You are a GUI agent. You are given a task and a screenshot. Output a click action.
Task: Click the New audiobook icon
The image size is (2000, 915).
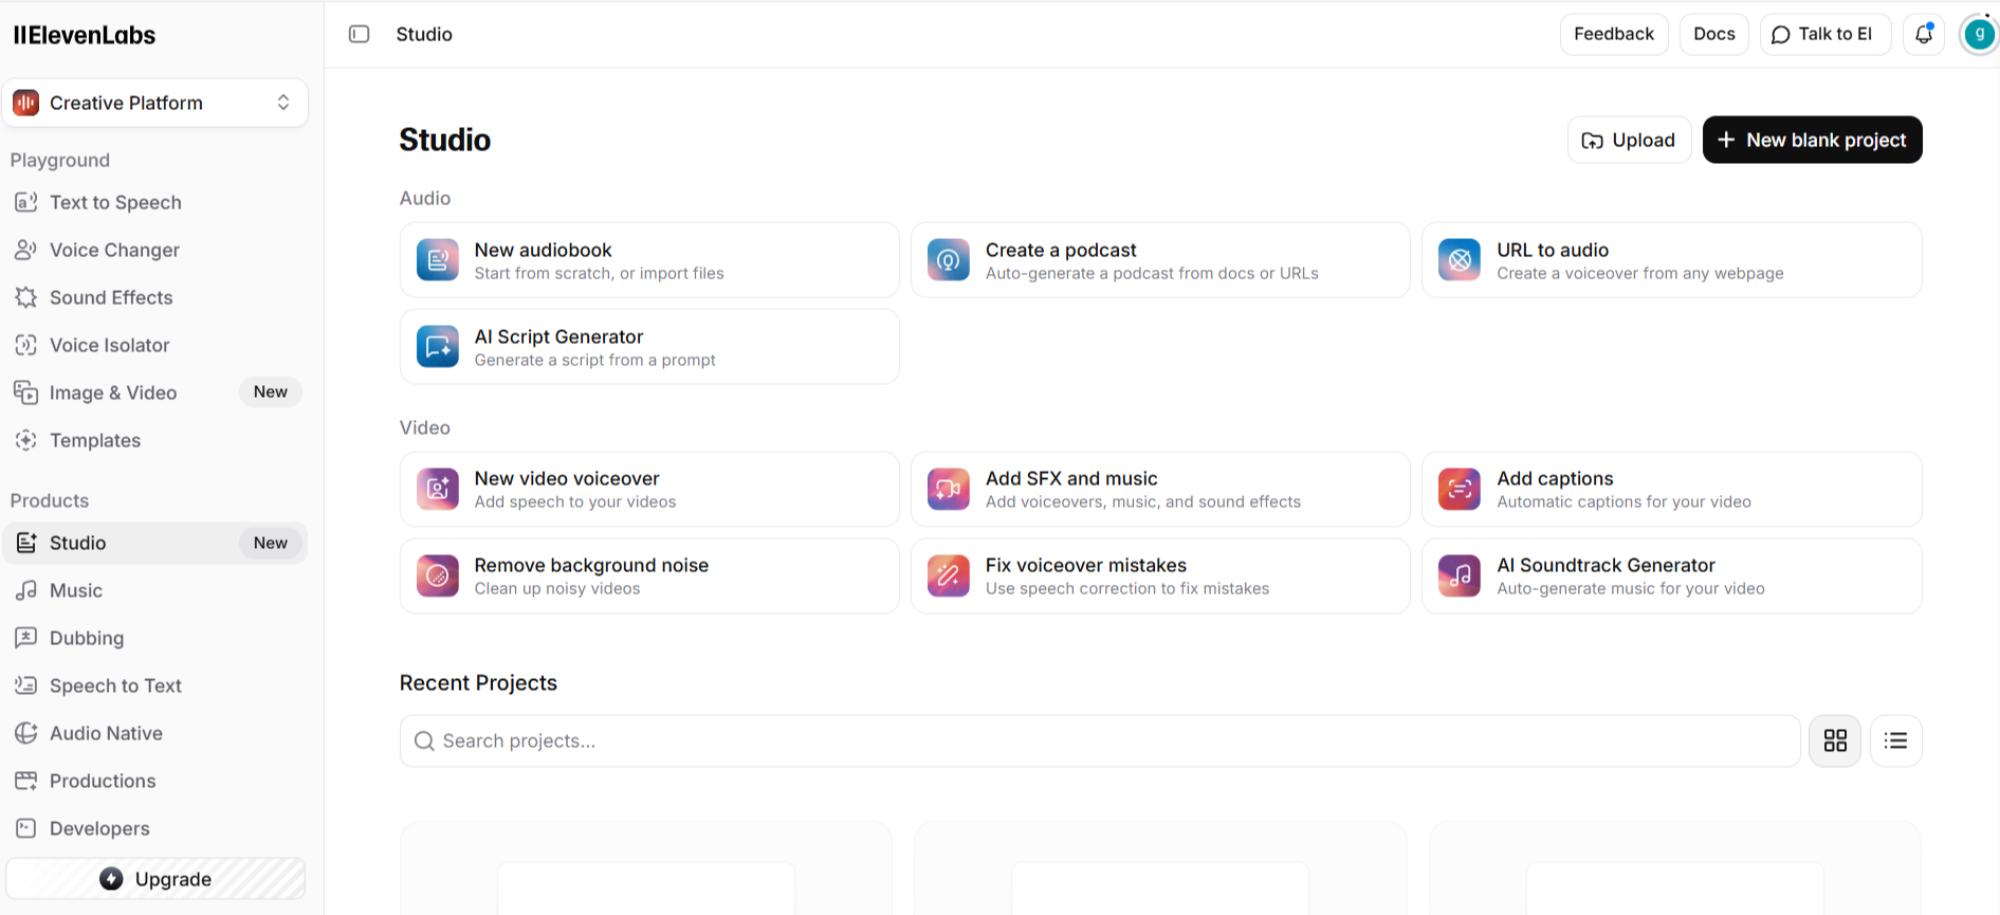click(437, 260)
